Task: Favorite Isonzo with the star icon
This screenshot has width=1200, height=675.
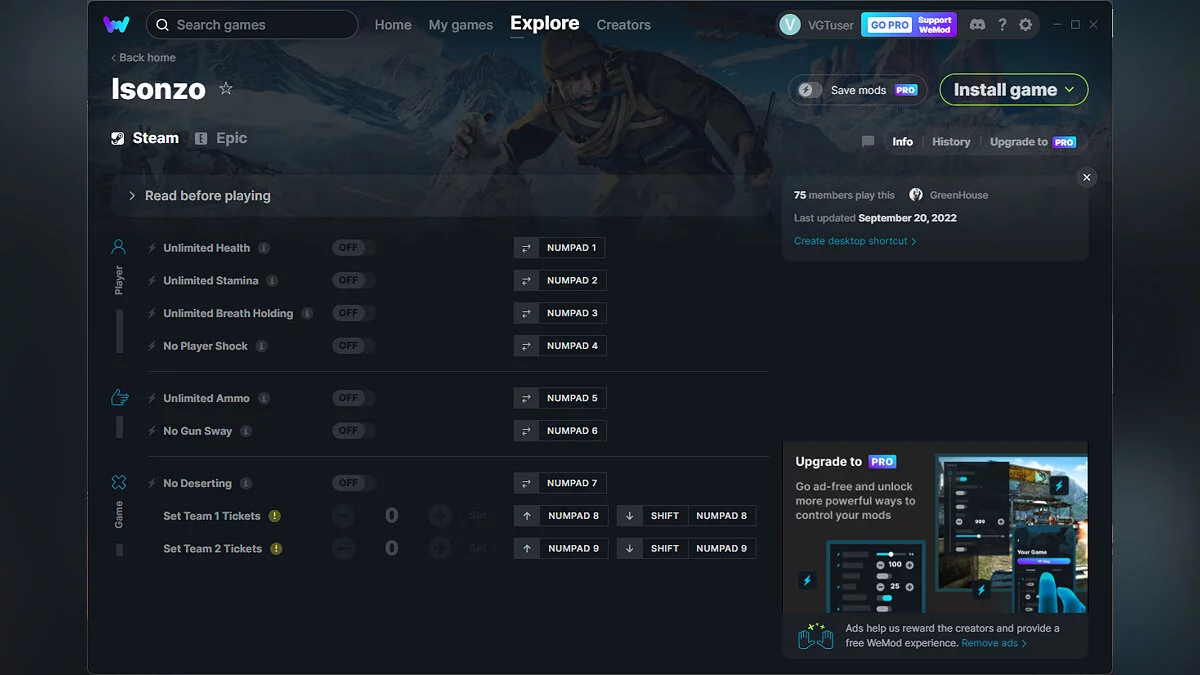Action: click(226, 88)
